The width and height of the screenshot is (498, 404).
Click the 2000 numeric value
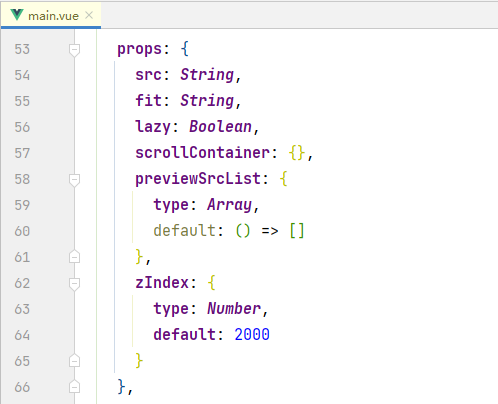pyautogui.click(x=252, y=335)
